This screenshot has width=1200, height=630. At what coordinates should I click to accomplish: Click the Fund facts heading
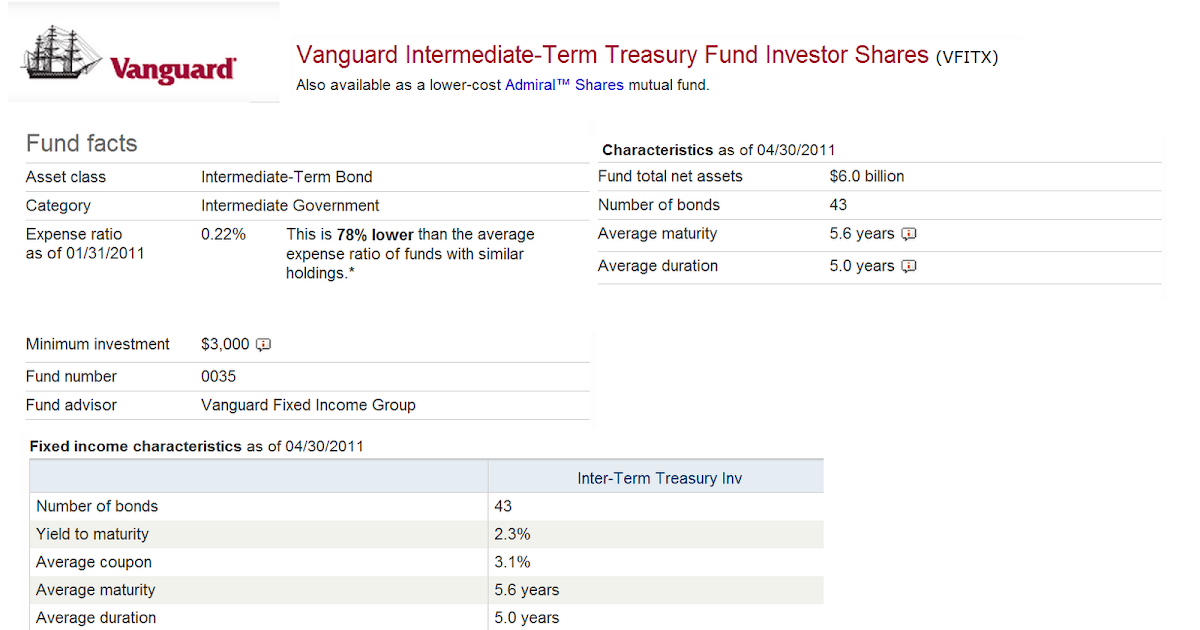(82, 143)
